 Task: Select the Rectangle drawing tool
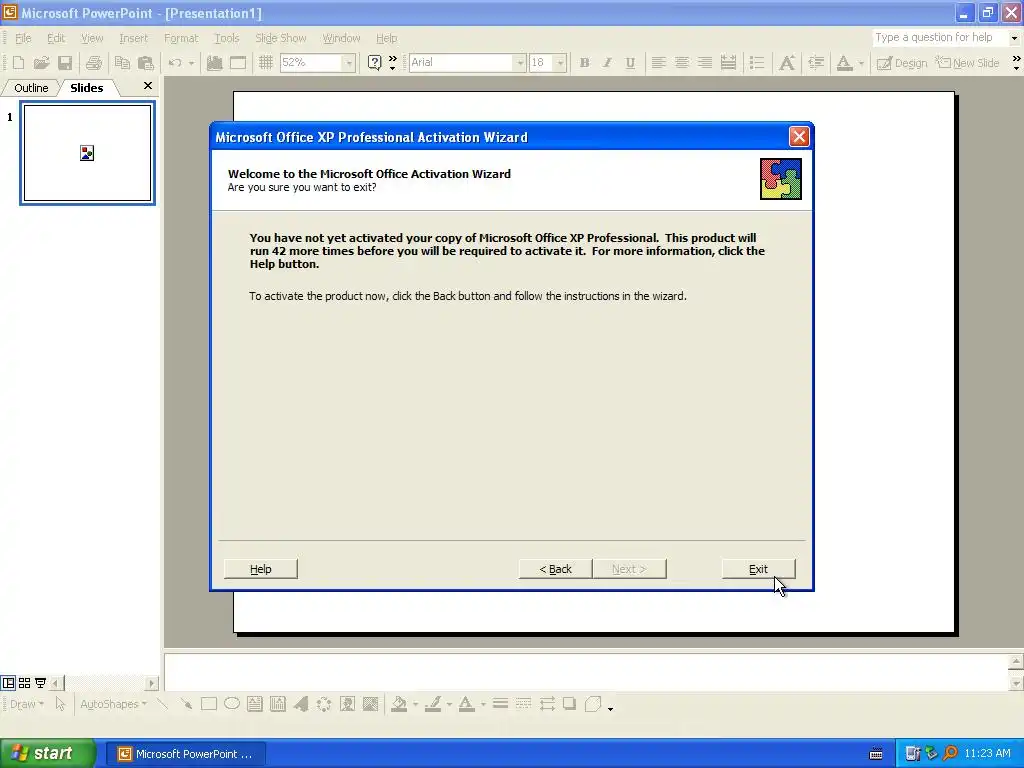(x=209, y=704)
